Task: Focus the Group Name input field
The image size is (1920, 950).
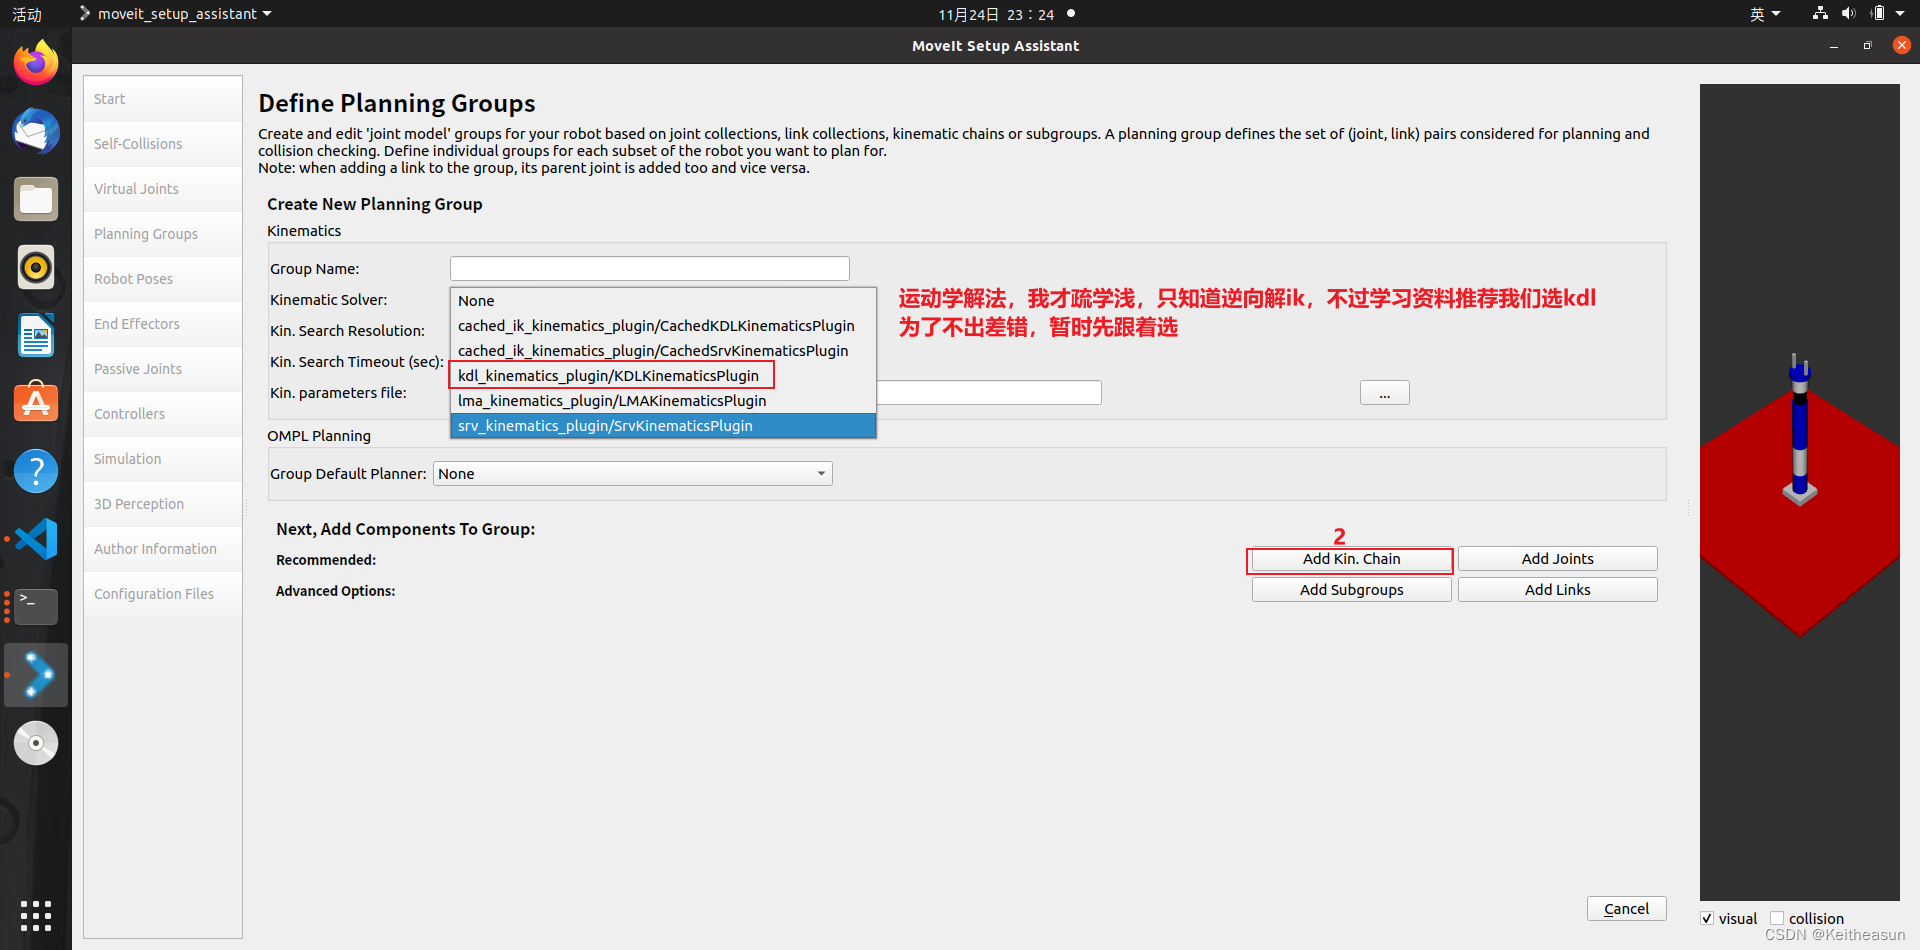Action: pos(649,269)
